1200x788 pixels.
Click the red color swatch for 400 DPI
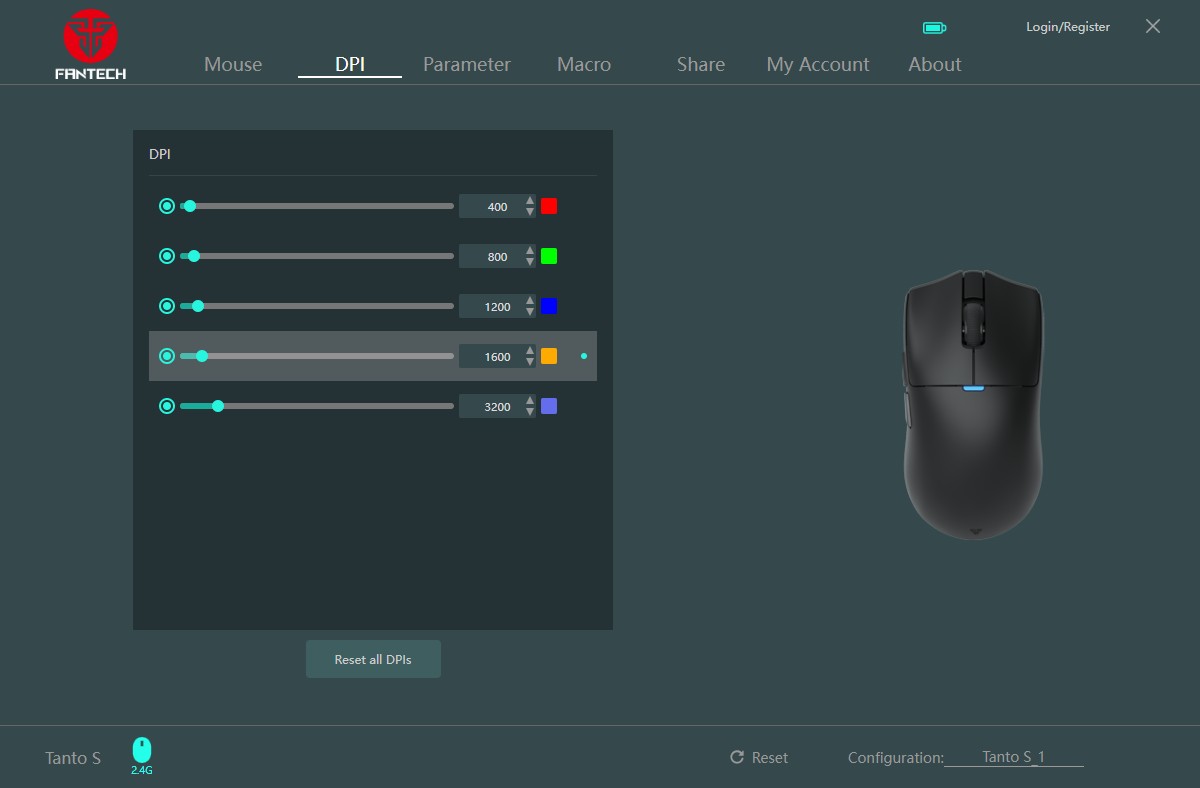click(x=549, y=206)
